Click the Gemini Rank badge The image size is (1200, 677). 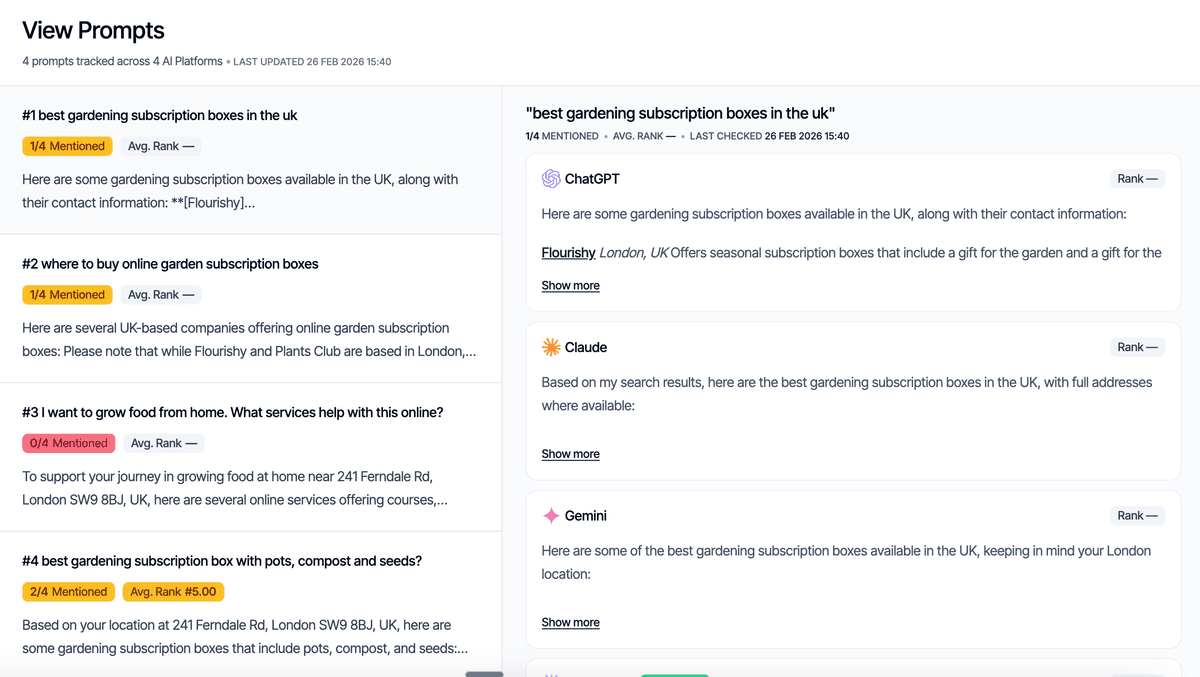(x=1137, y=516)
